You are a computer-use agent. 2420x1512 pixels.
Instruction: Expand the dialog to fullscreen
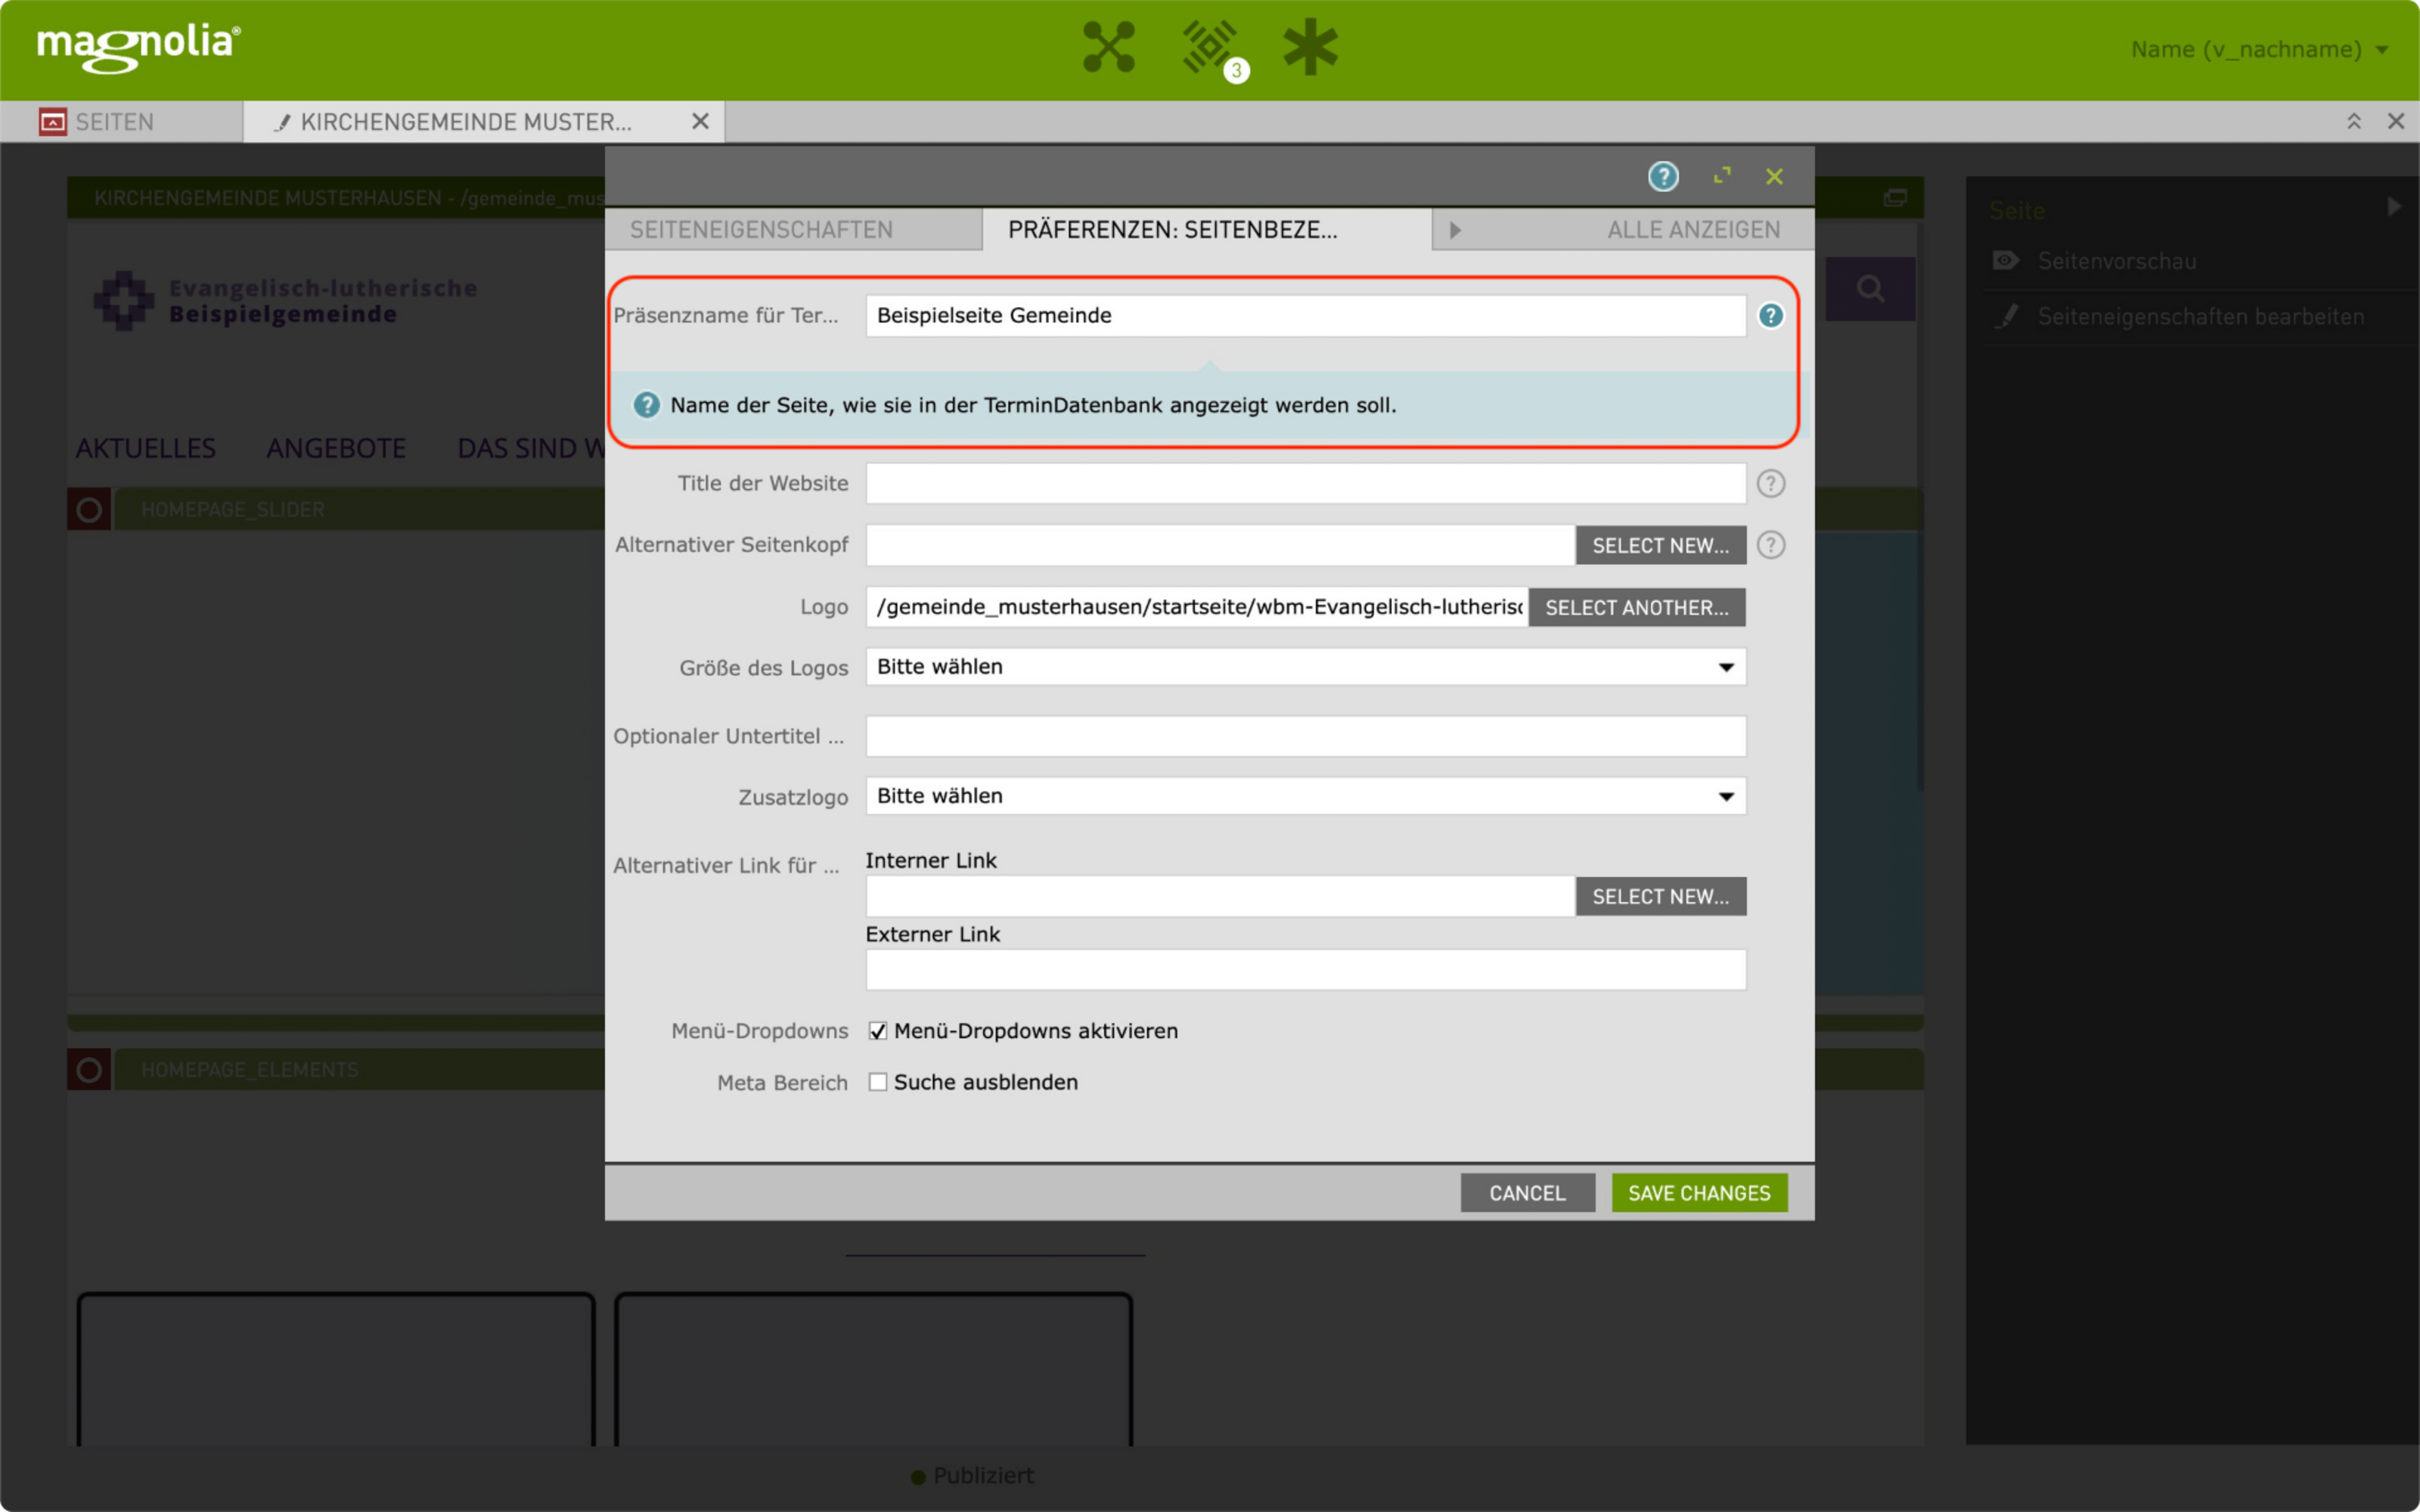1721,176
